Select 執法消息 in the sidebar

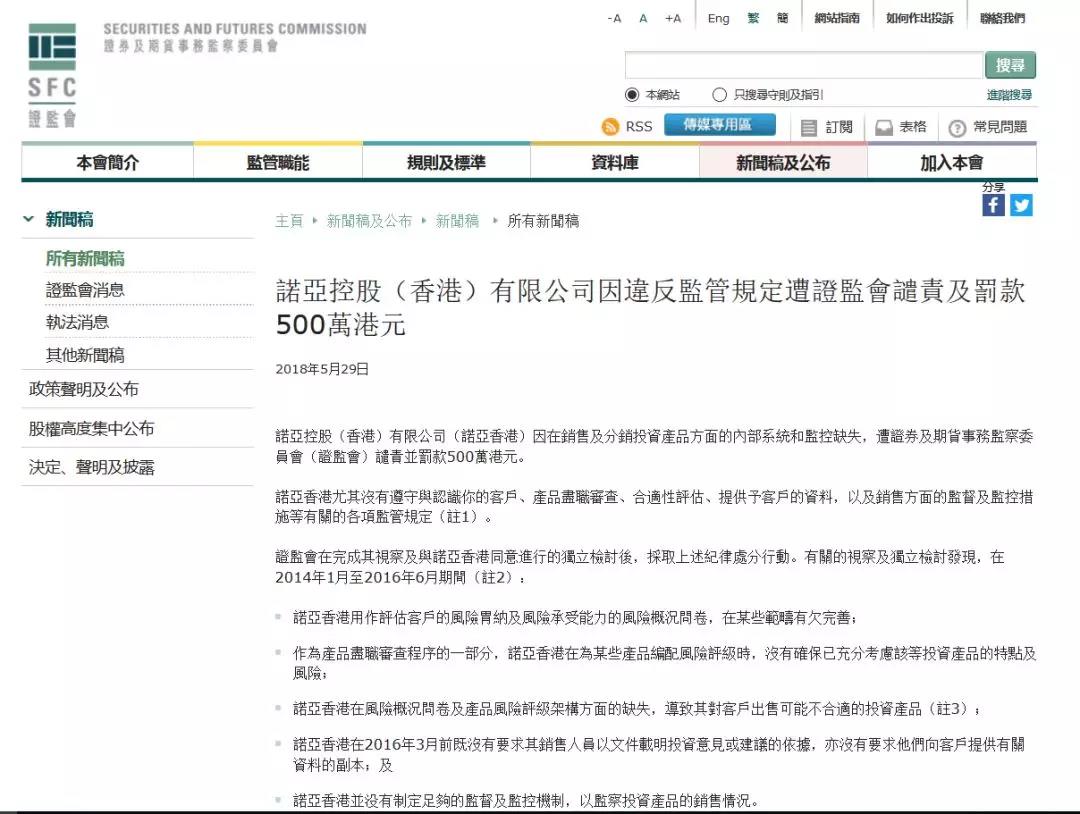[x=77, y=322]
